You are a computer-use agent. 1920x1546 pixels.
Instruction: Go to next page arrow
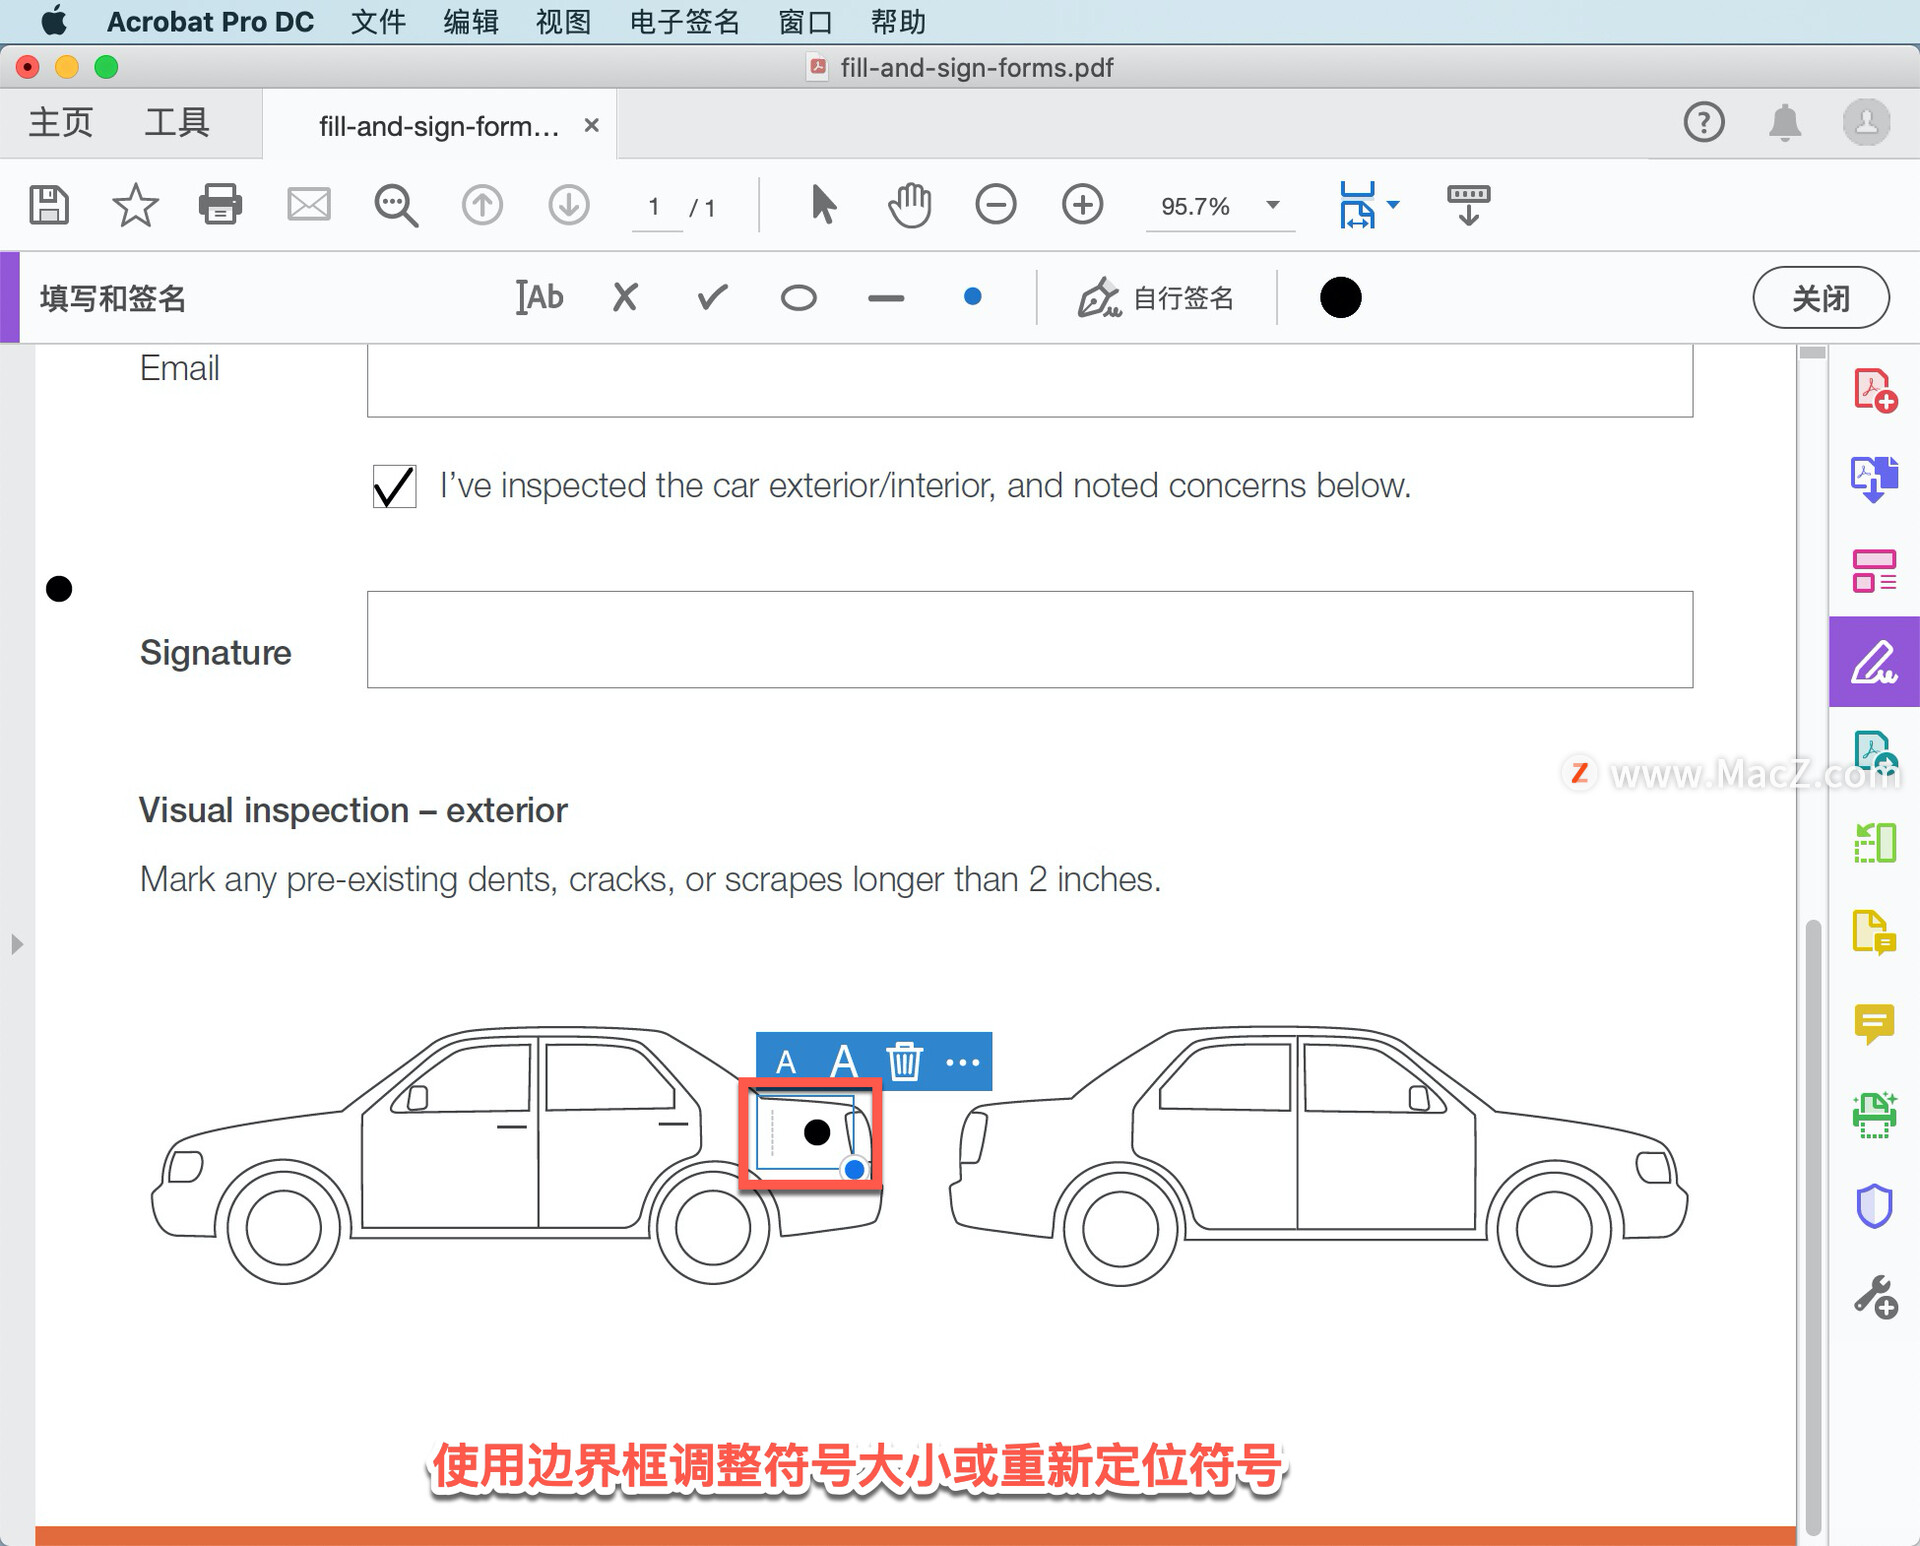pyautogui.click(x=569, y=206)
